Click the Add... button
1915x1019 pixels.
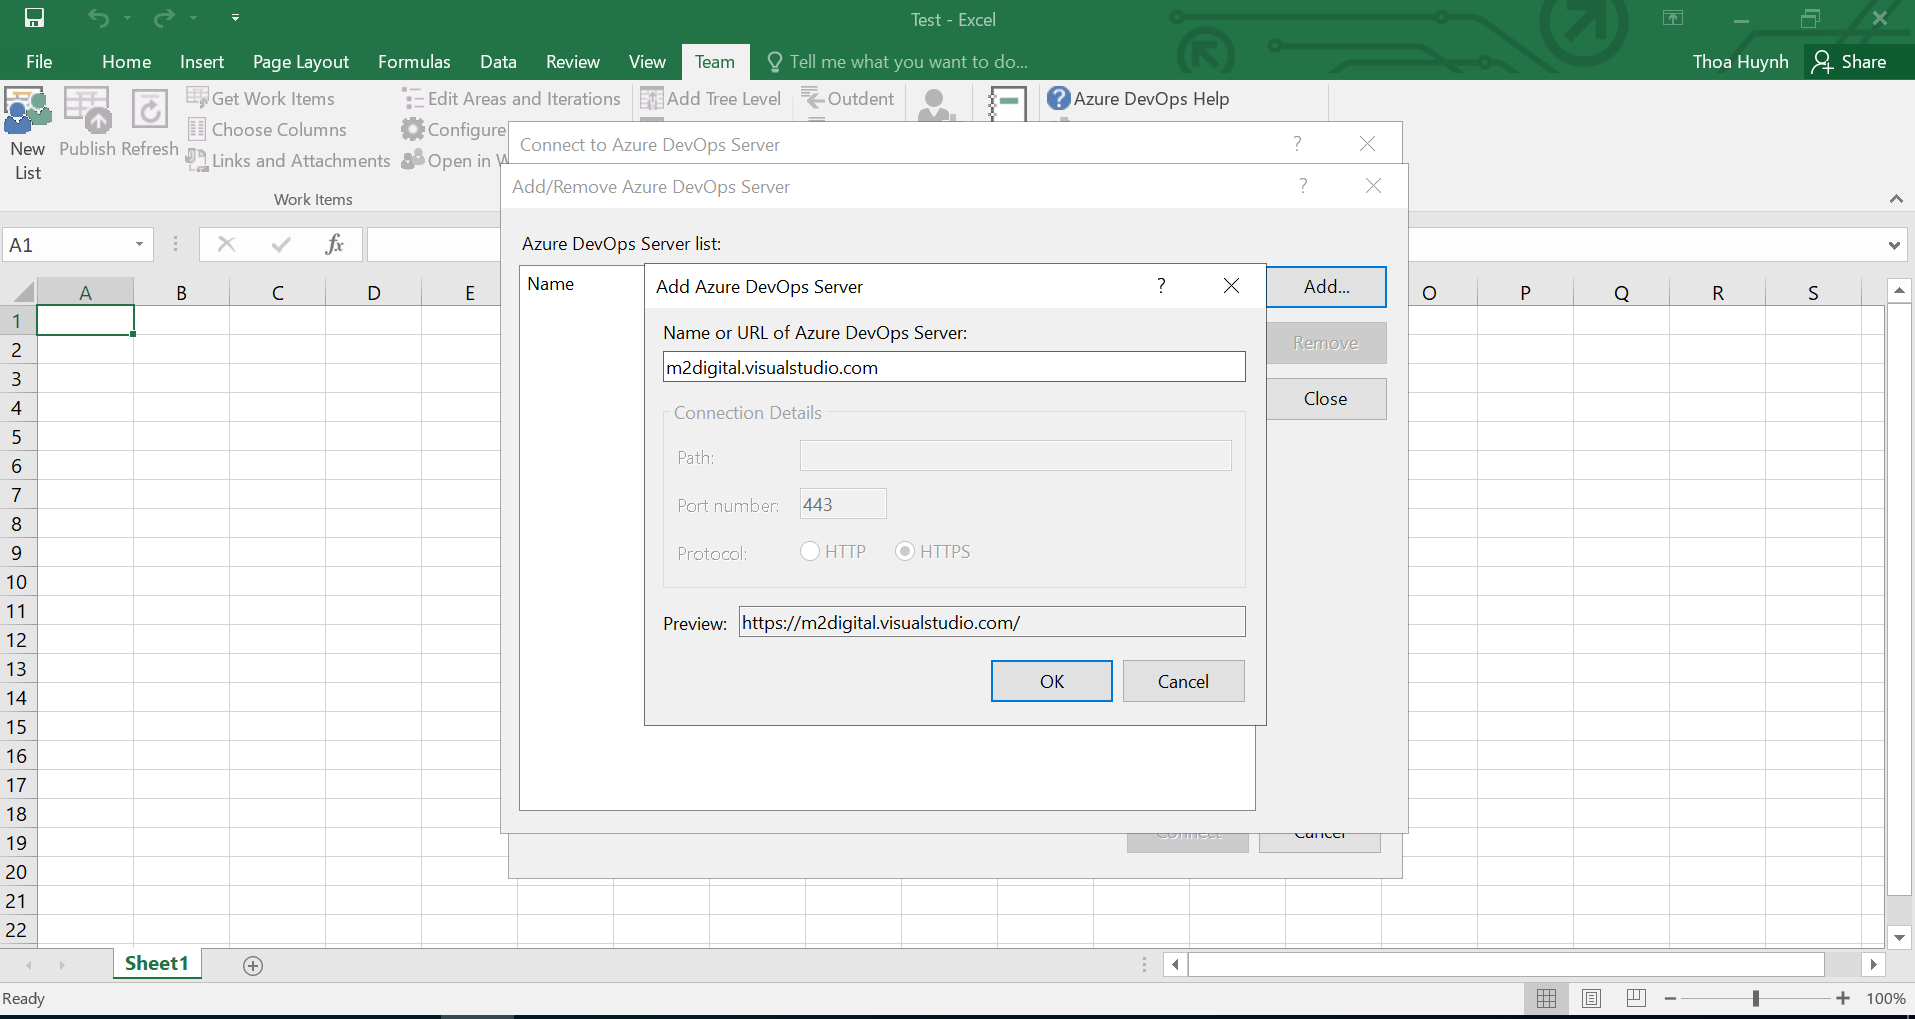(x=1326, y=287)
